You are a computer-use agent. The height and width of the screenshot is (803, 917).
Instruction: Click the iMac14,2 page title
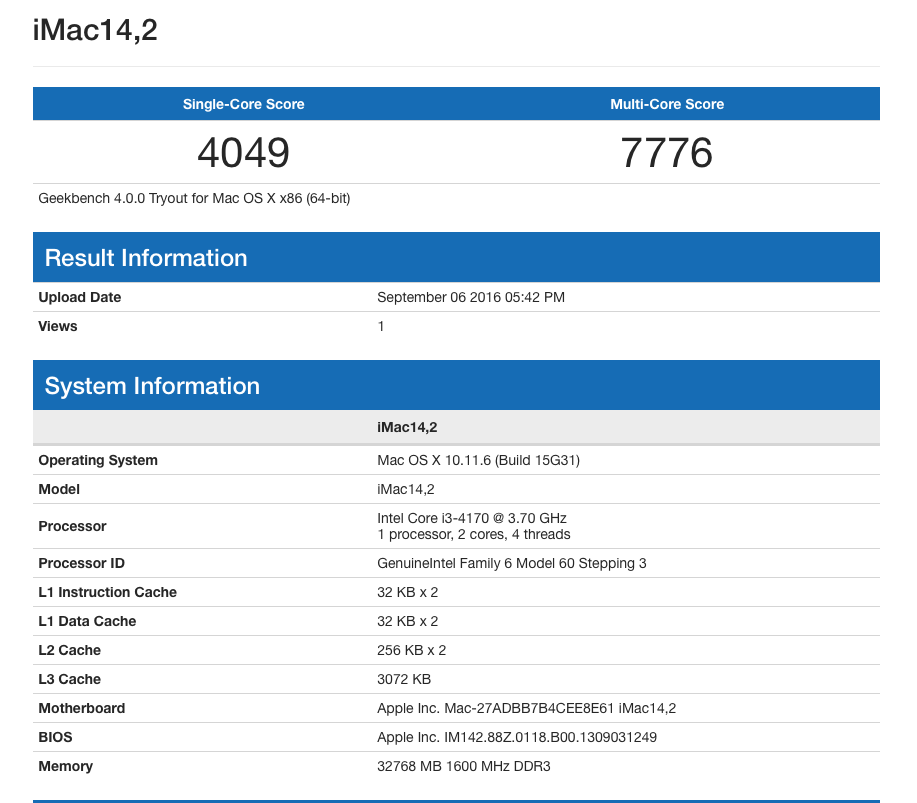pos(95,30)
